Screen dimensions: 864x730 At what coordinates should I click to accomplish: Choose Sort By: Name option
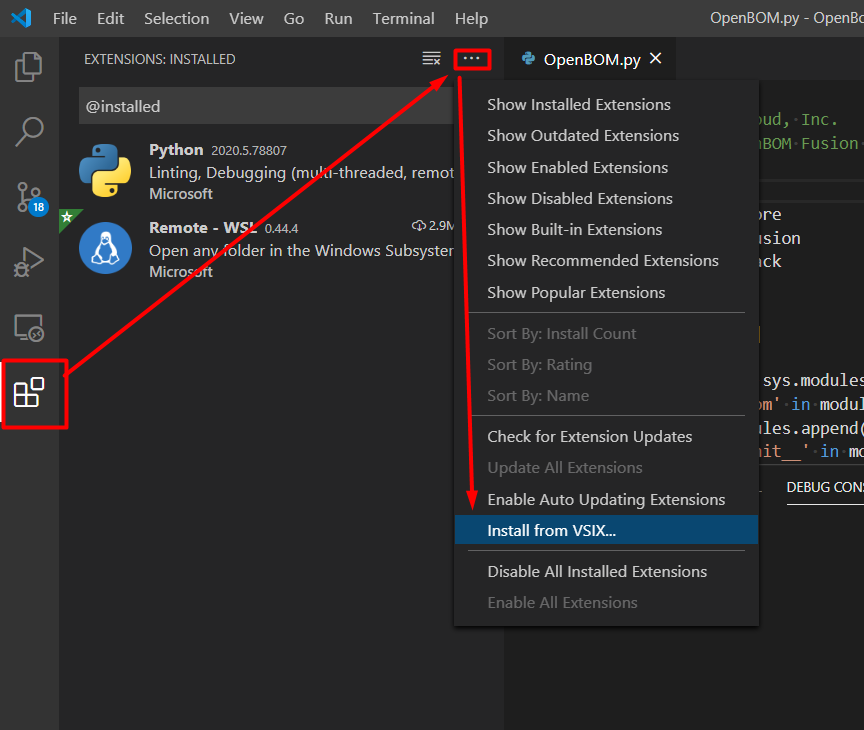click(x=536, y=395)
